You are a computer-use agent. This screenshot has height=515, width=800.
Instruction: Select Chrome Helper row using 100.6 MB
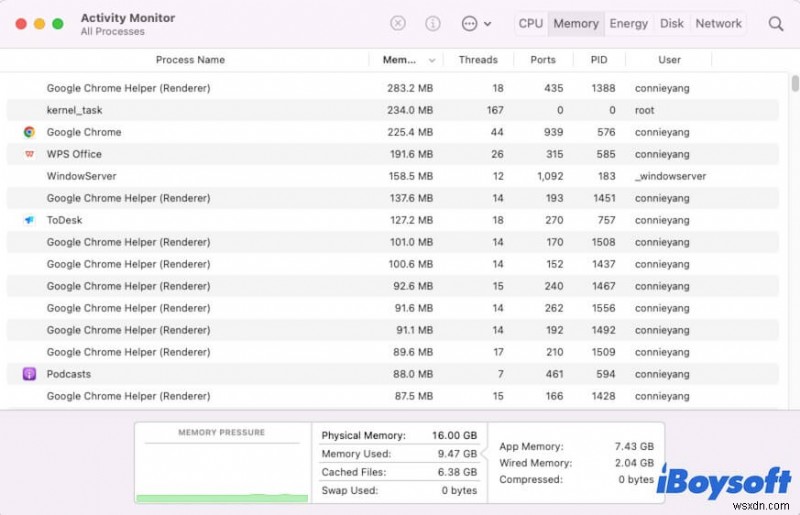pyautogui.click(x=392, y=264)
